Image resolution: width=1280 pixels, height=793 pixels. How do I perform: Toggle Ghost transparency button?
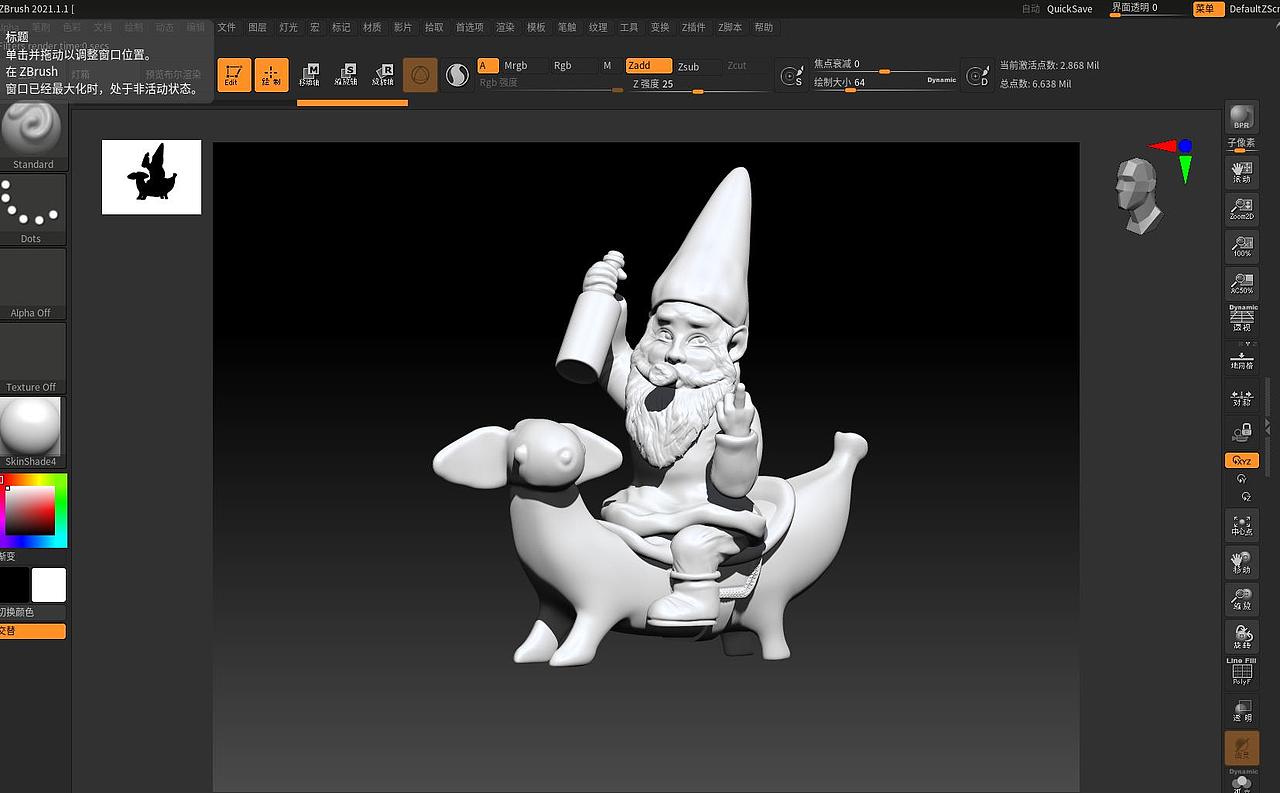pos(1242,748)
